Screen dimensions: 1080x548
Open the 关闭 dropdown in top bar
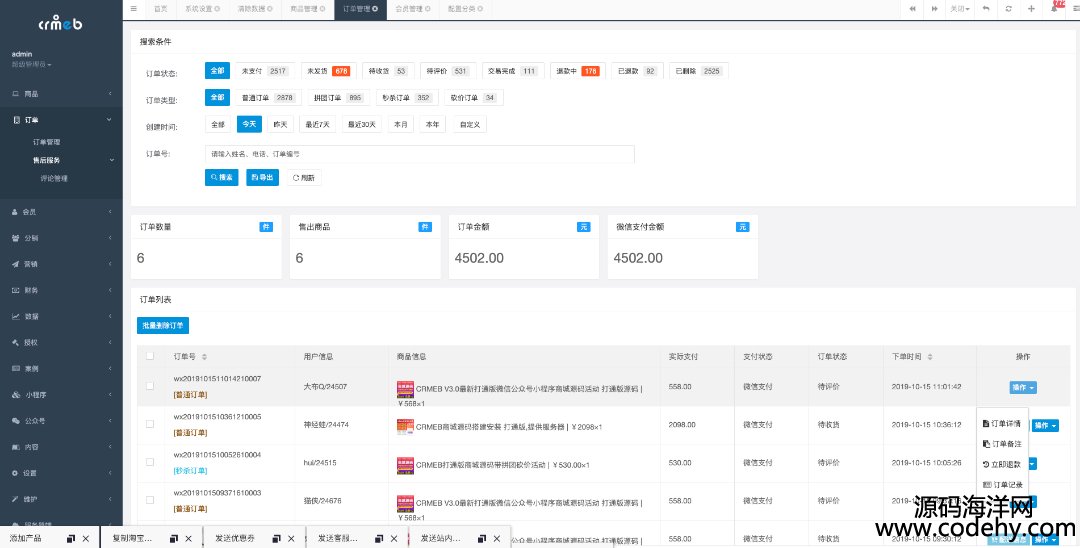pos(961,8)
